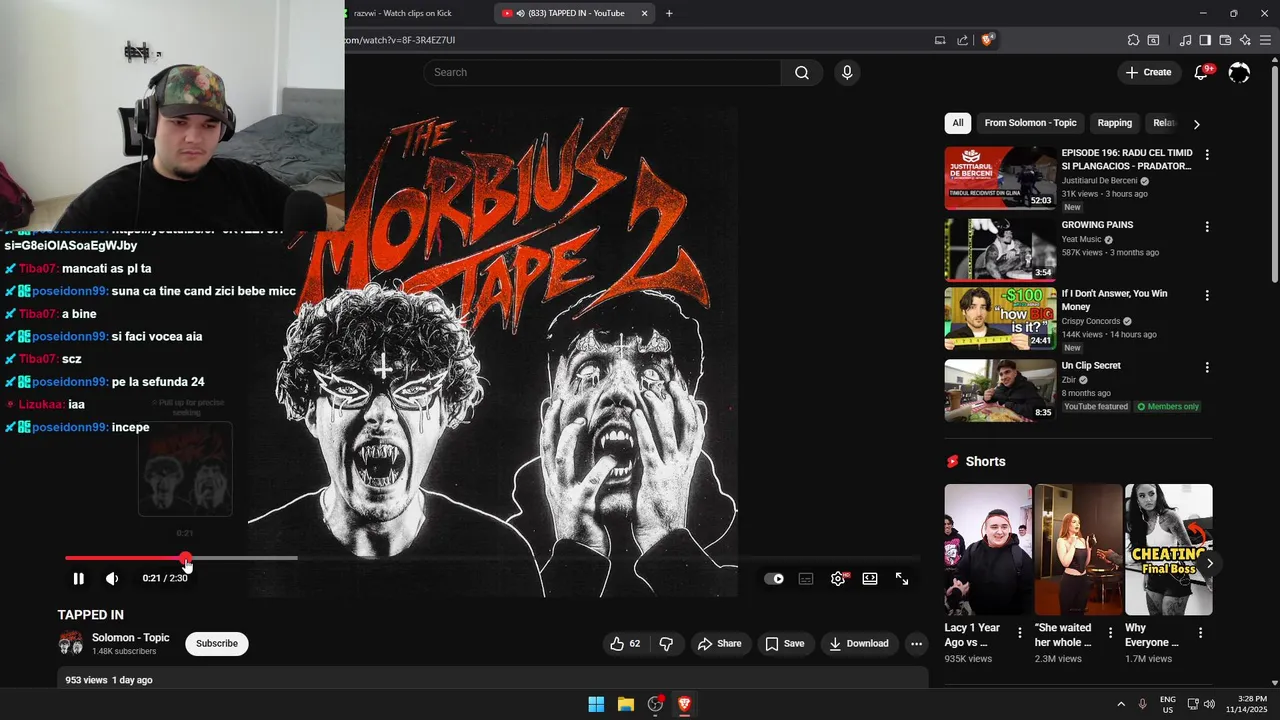The height and width of the screenshot is (720, 1280).
Task: Open the browser extensions puzzle icon
Action: click(x=1133, y=40)
